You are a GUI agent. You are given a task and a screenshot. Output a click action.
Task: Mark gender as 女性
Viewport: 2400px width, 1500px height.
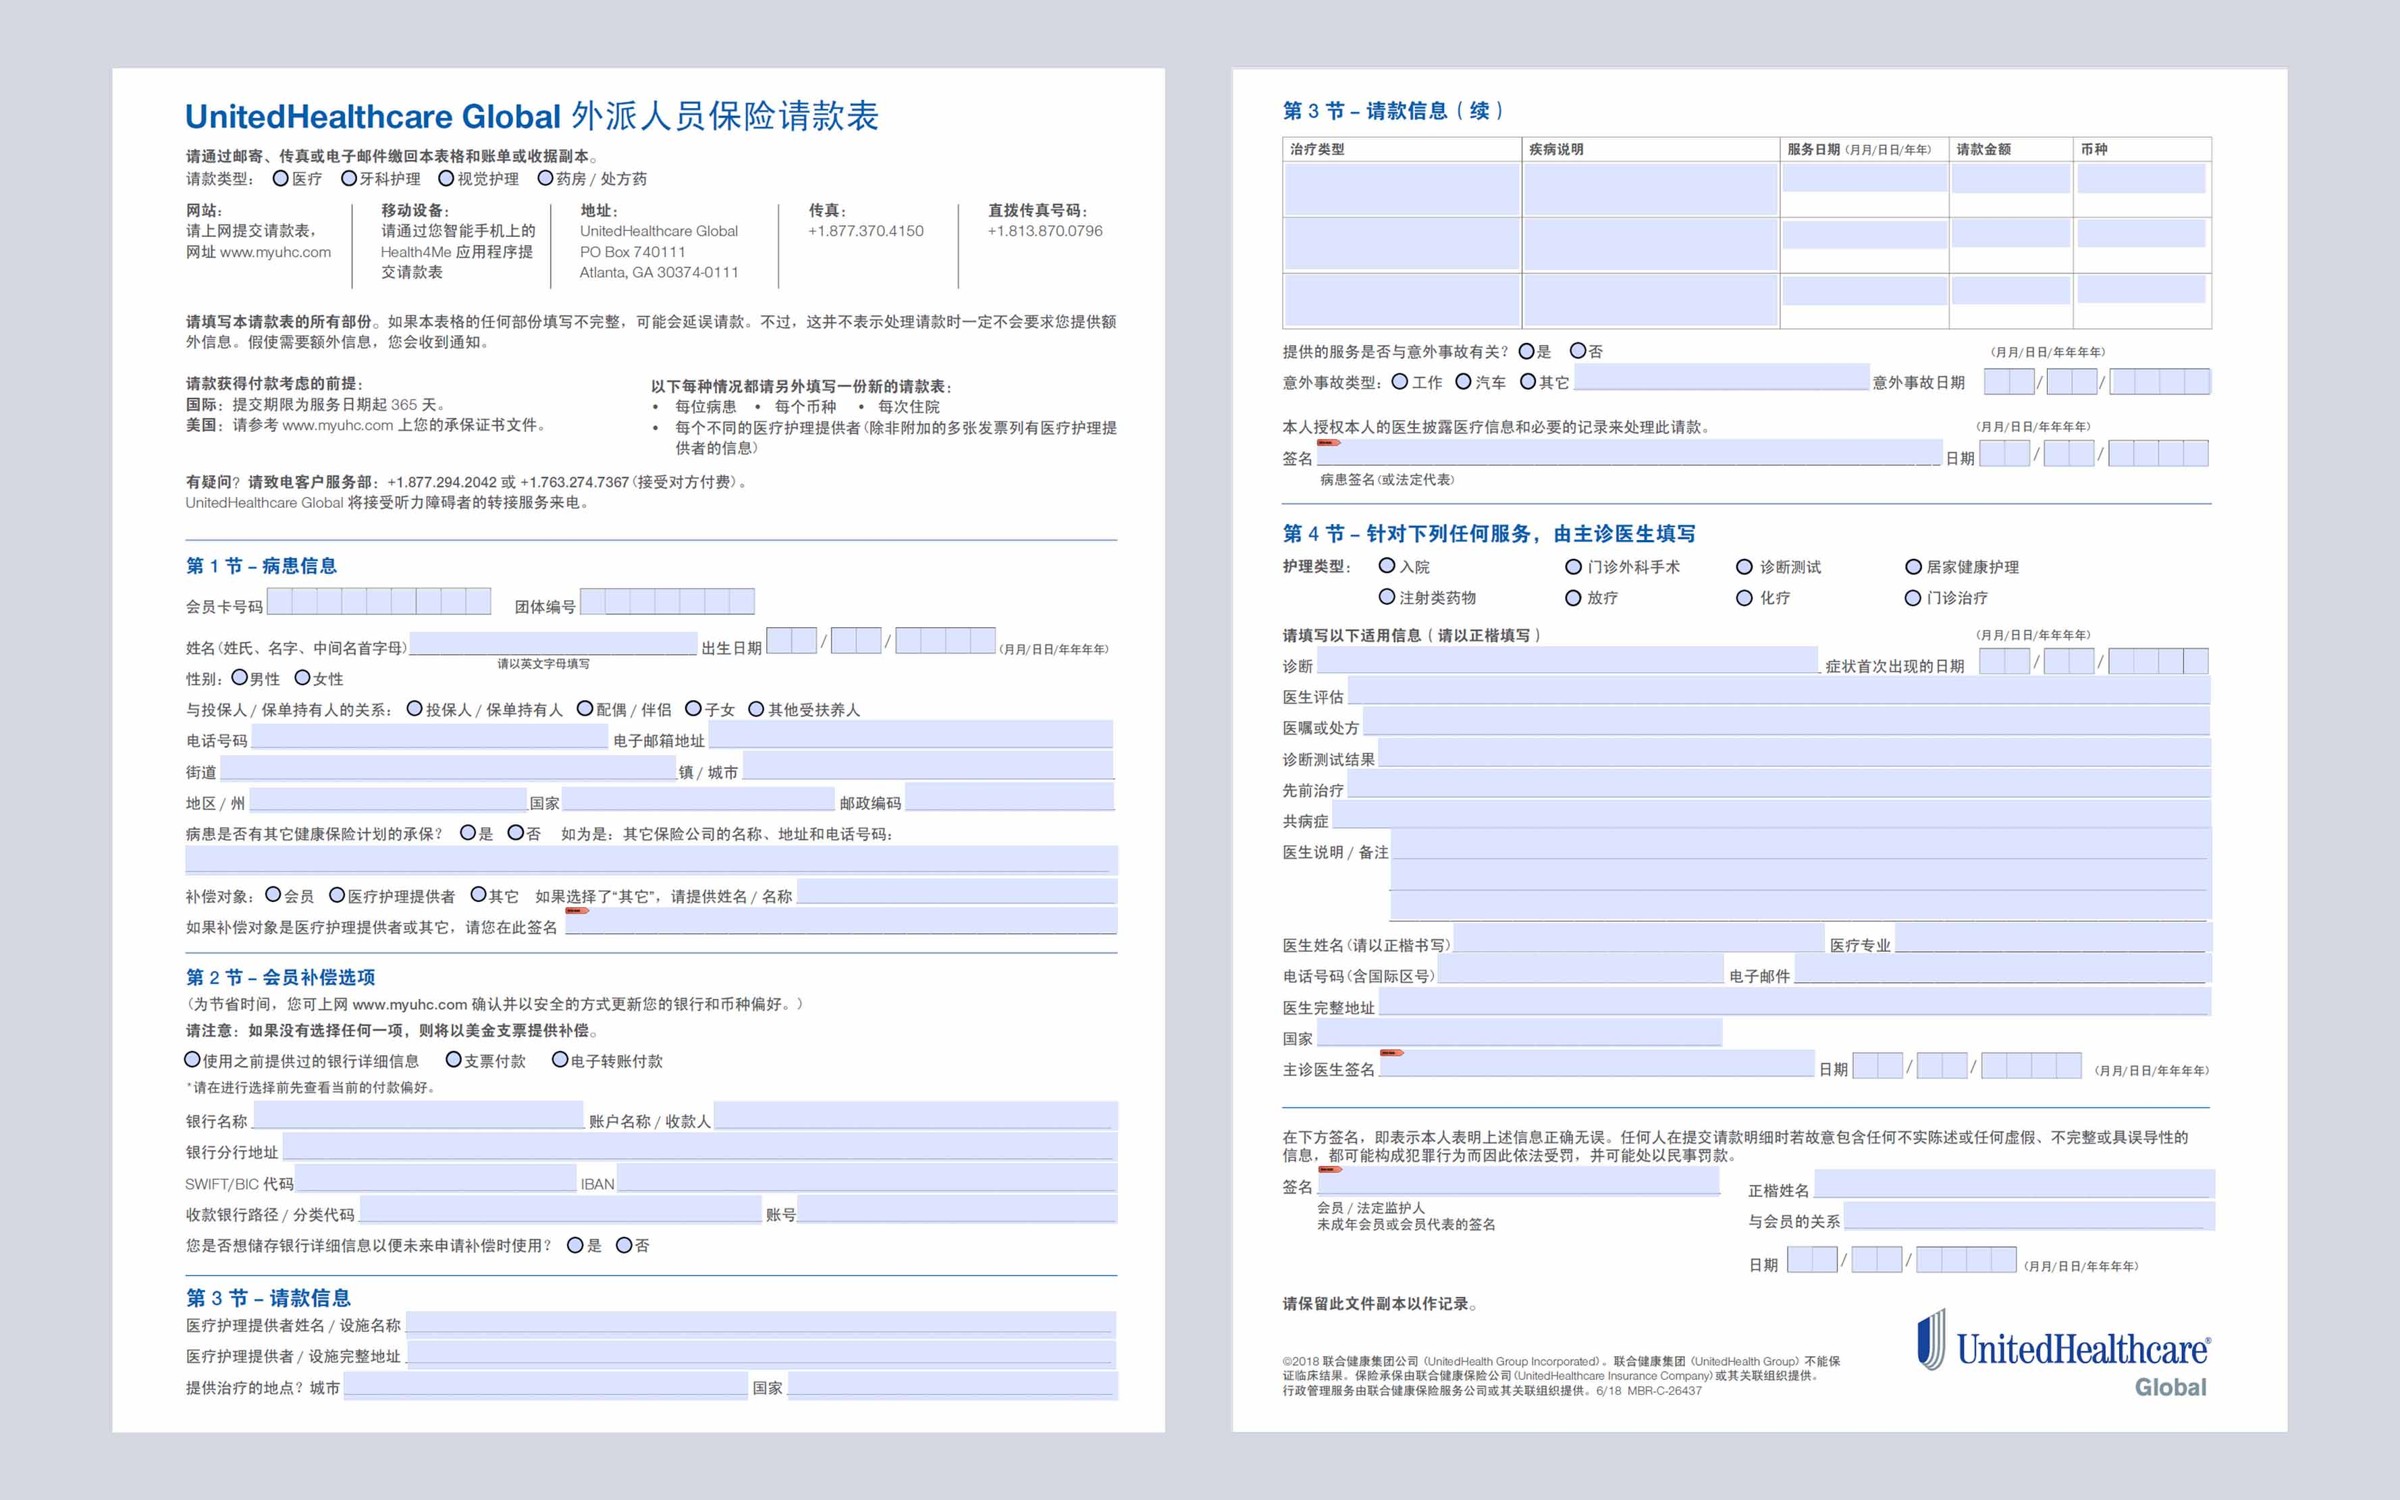point(302,677)
